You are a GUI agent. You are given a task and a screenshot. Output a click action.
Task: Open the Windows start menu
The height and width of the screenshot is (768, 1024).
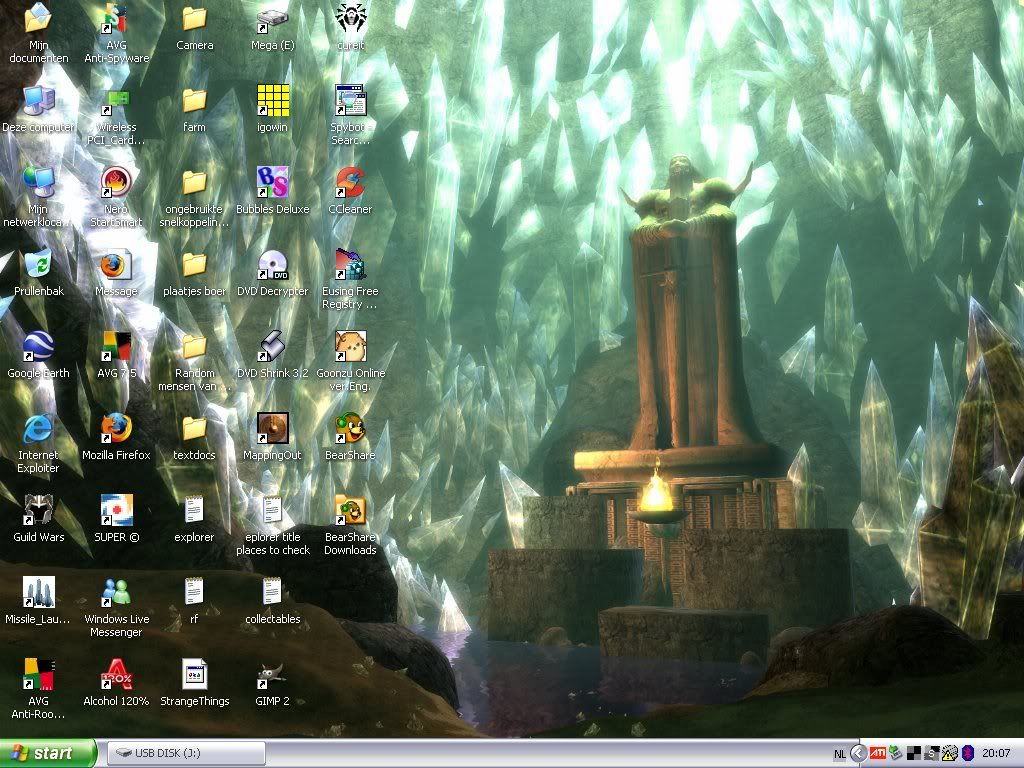point(48,753)
